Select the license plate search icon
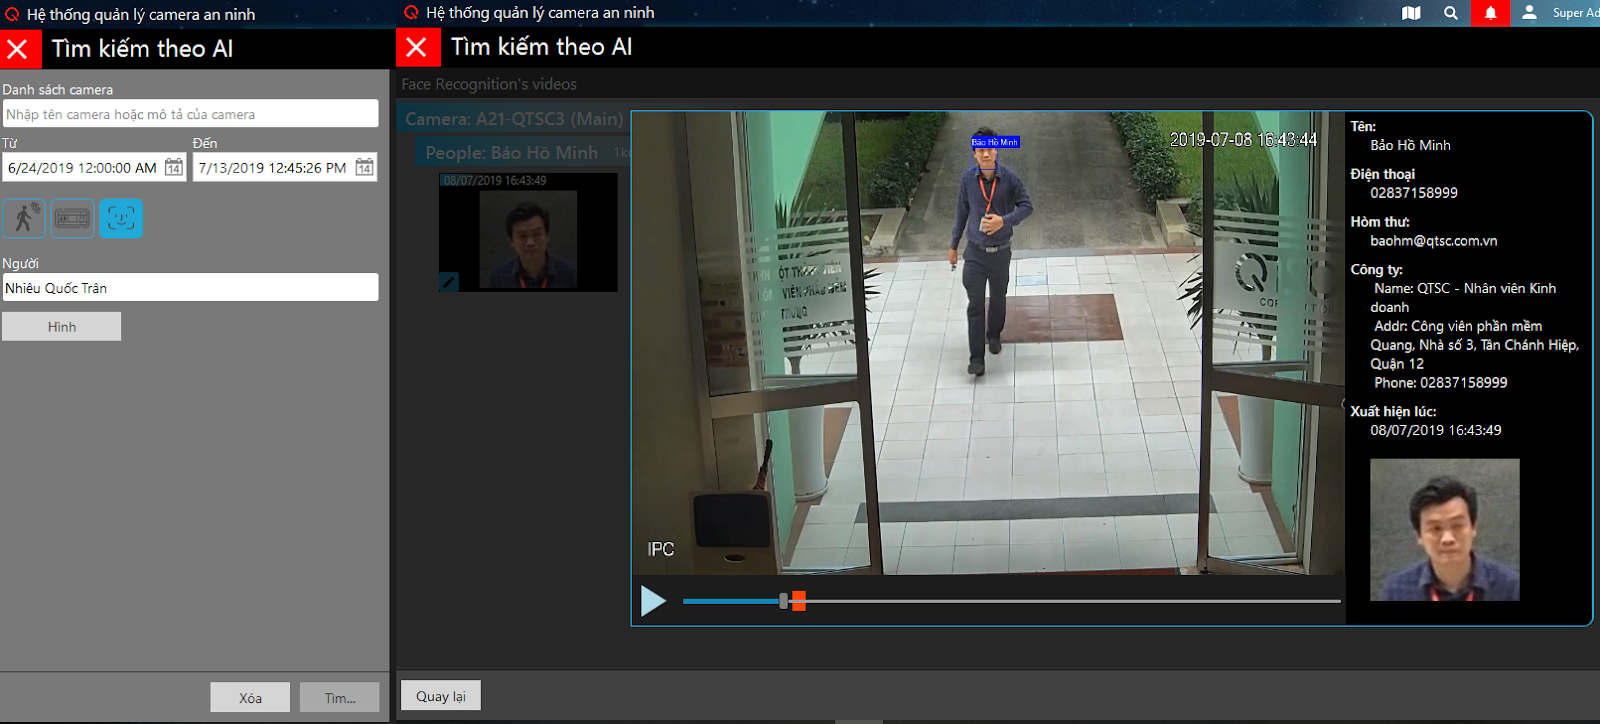 pyautogui.click(x=72, y=218)
